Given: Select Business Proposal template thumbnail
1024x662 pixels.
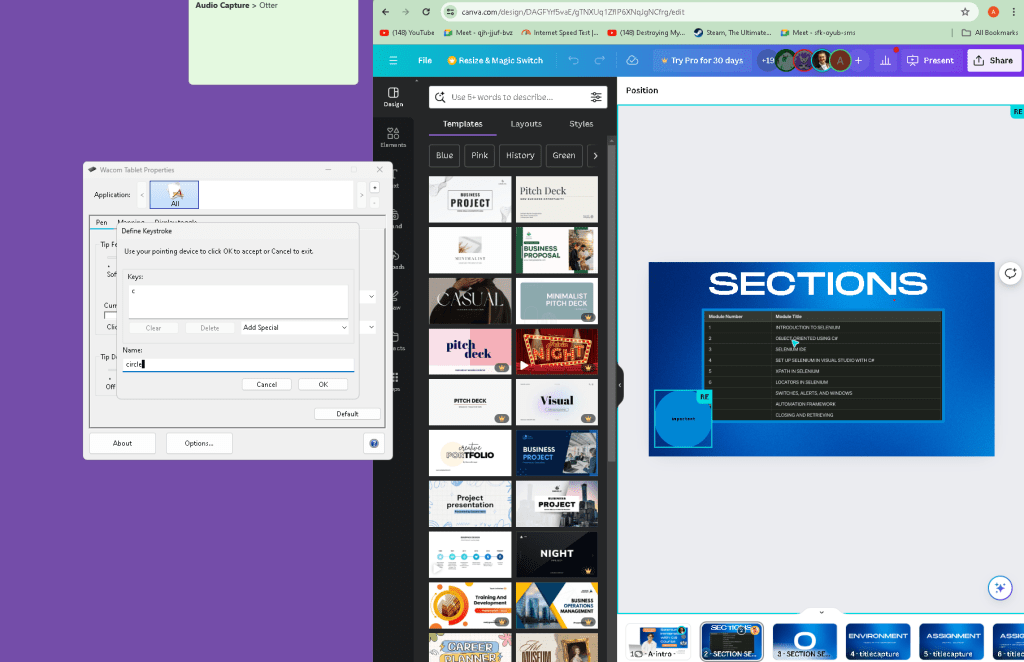Looking at the screenshot, I should [x=556, y=250].
